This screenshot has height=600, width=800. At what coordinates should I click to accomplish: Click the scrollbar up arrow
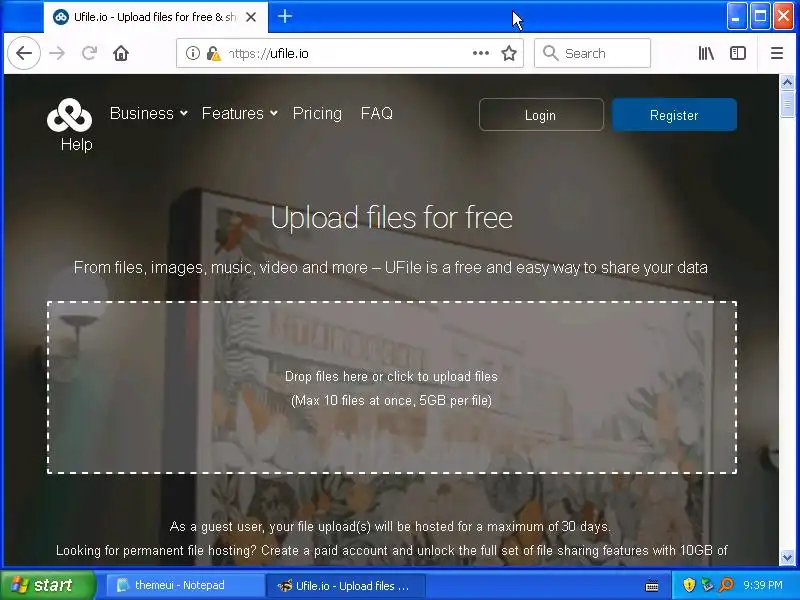click(x=787, y=82)
